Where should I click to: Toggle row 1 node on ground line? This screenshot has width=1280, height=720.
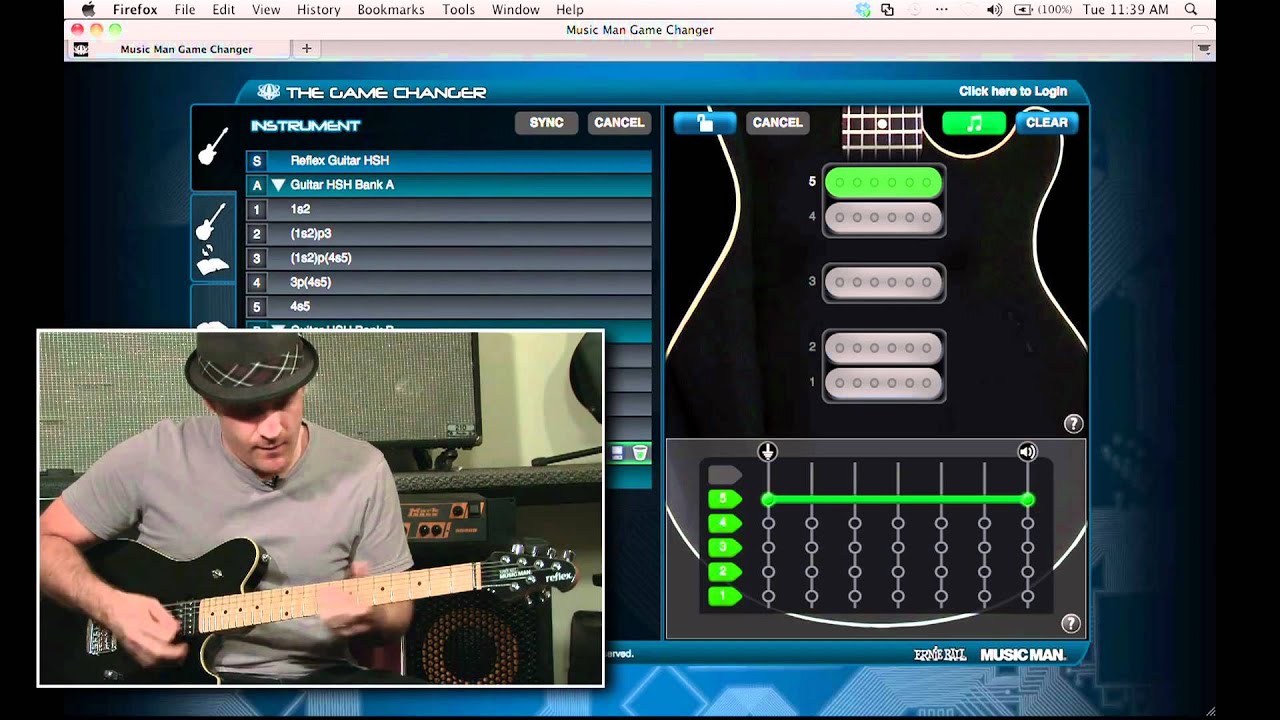768,596
